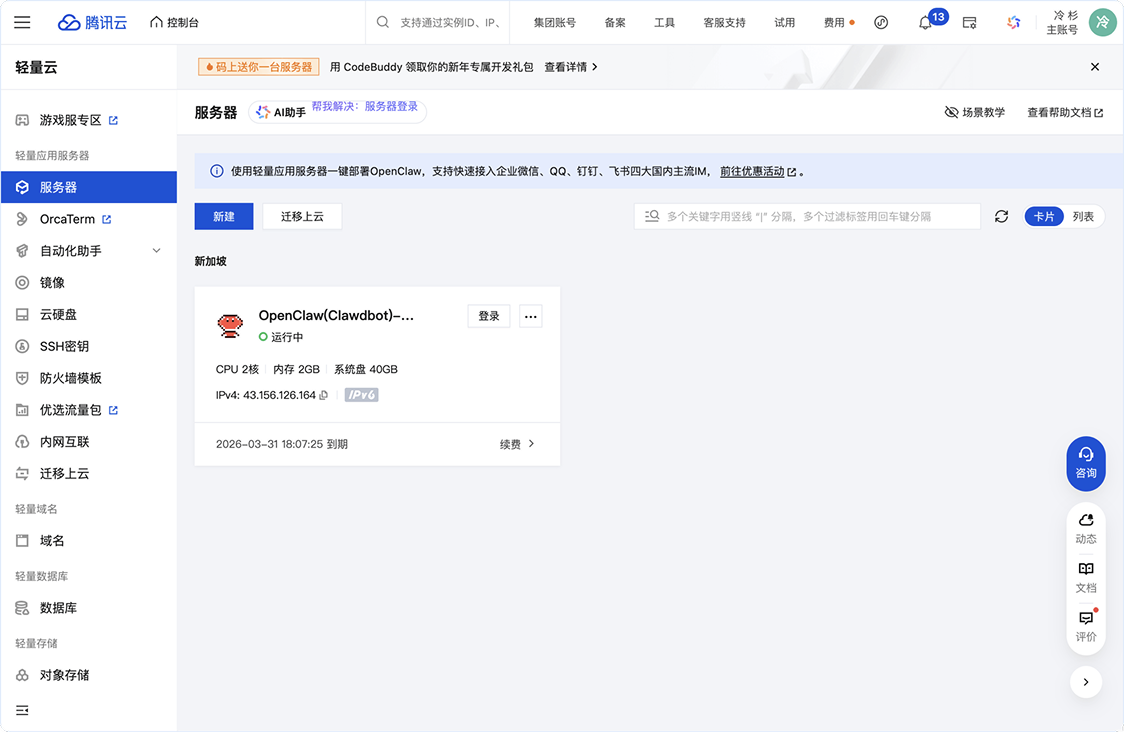Open the more options menu on server card

click(531, 317)
